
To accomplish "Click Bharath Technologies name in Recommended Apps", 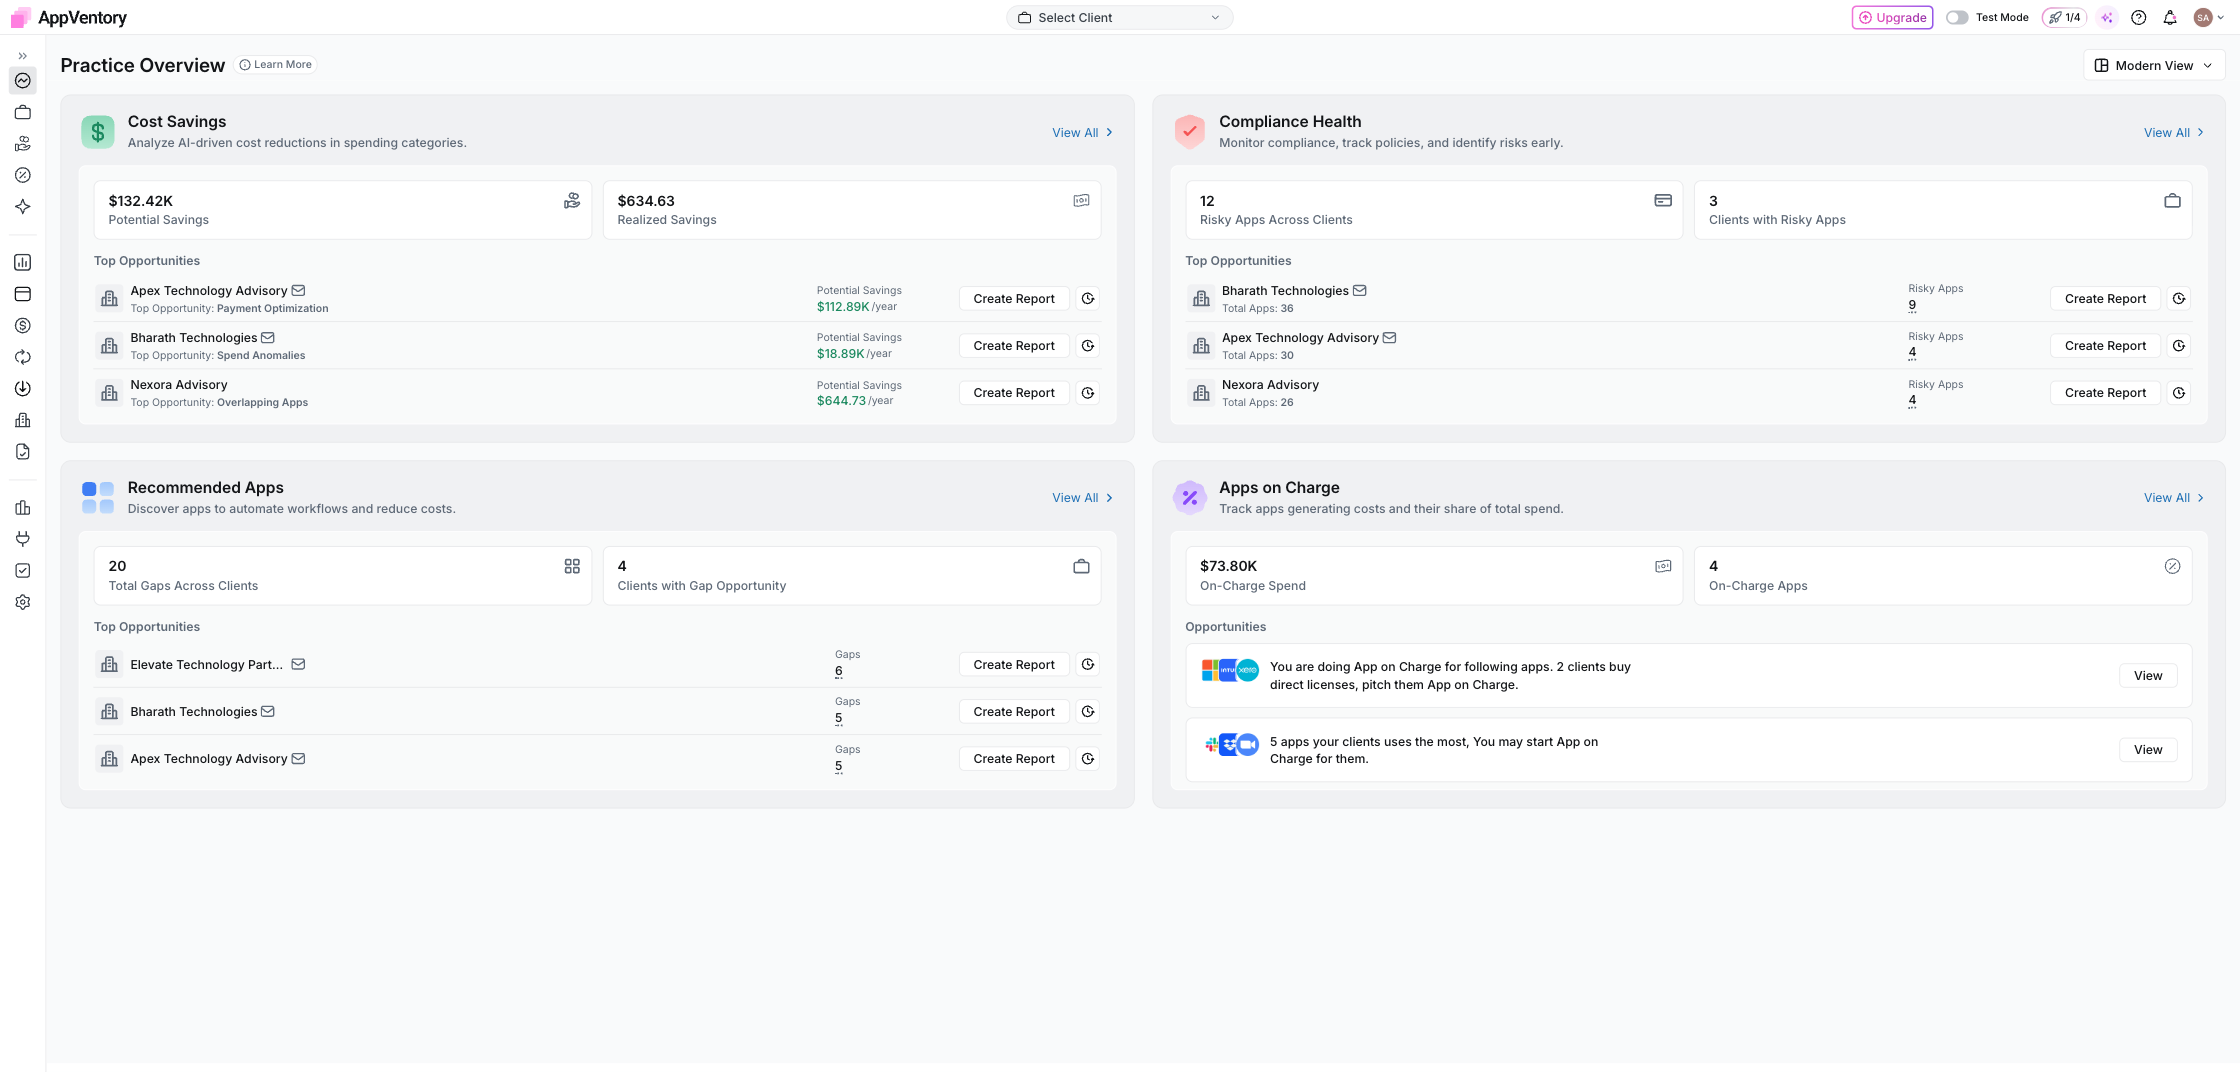I will pos(193,711).
